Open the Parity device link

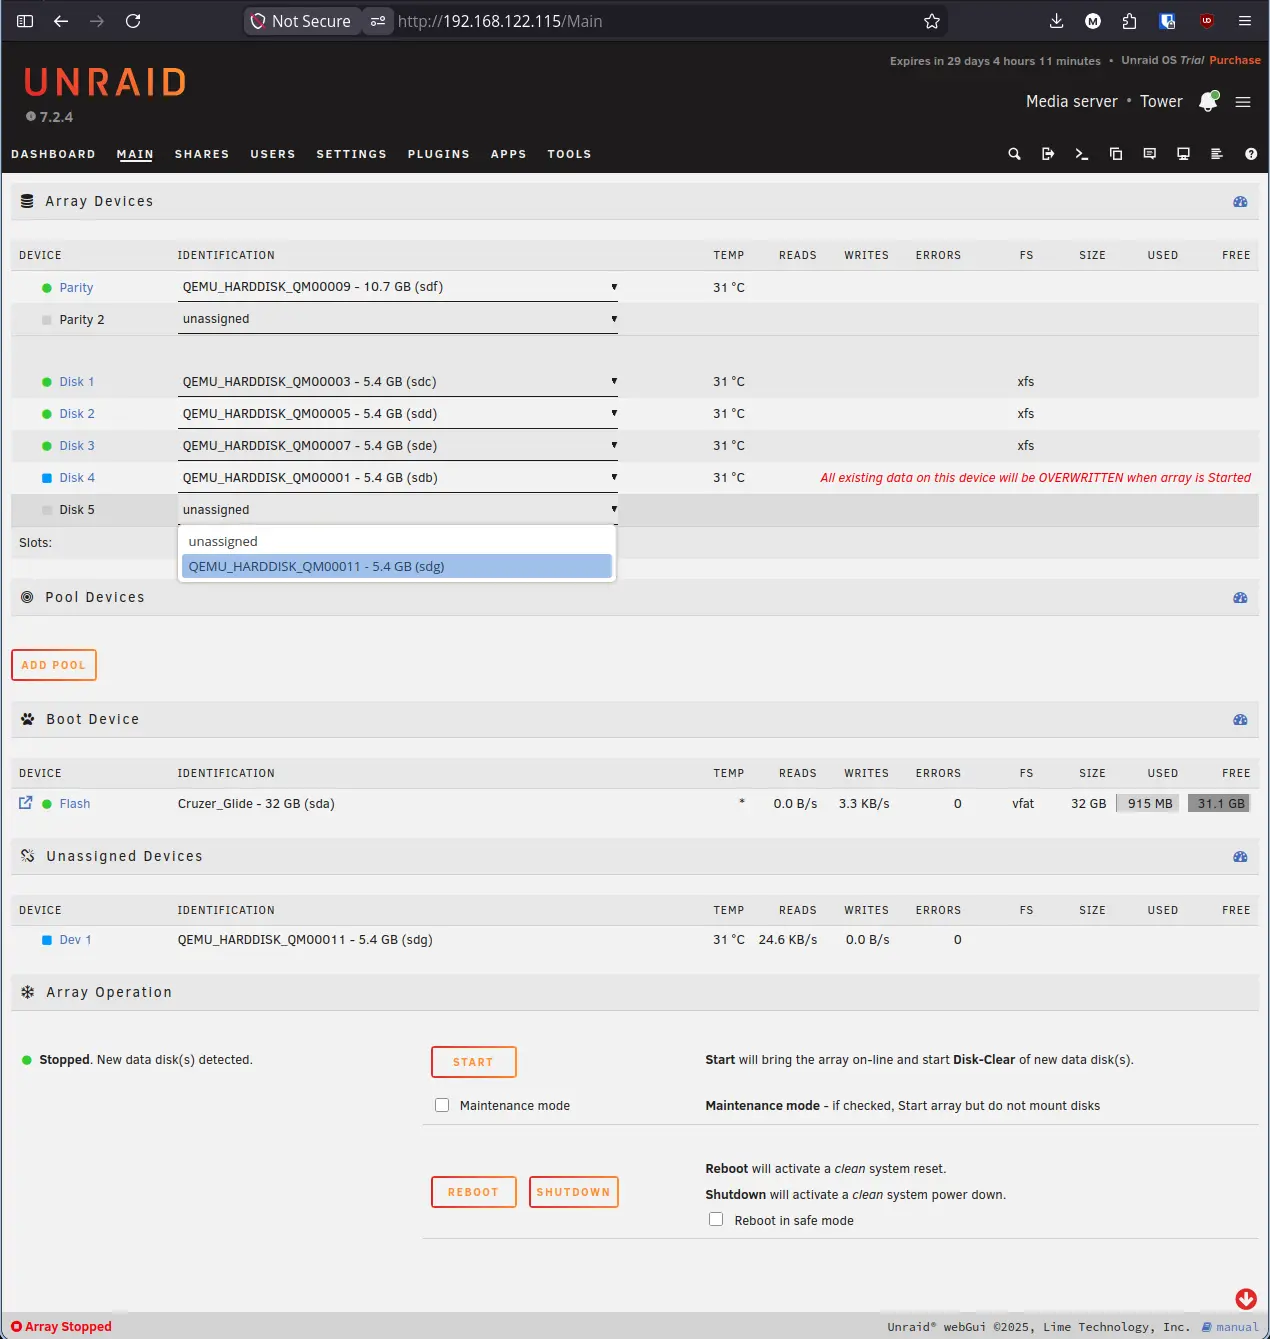pyautogui.click(x=76, y=287)
